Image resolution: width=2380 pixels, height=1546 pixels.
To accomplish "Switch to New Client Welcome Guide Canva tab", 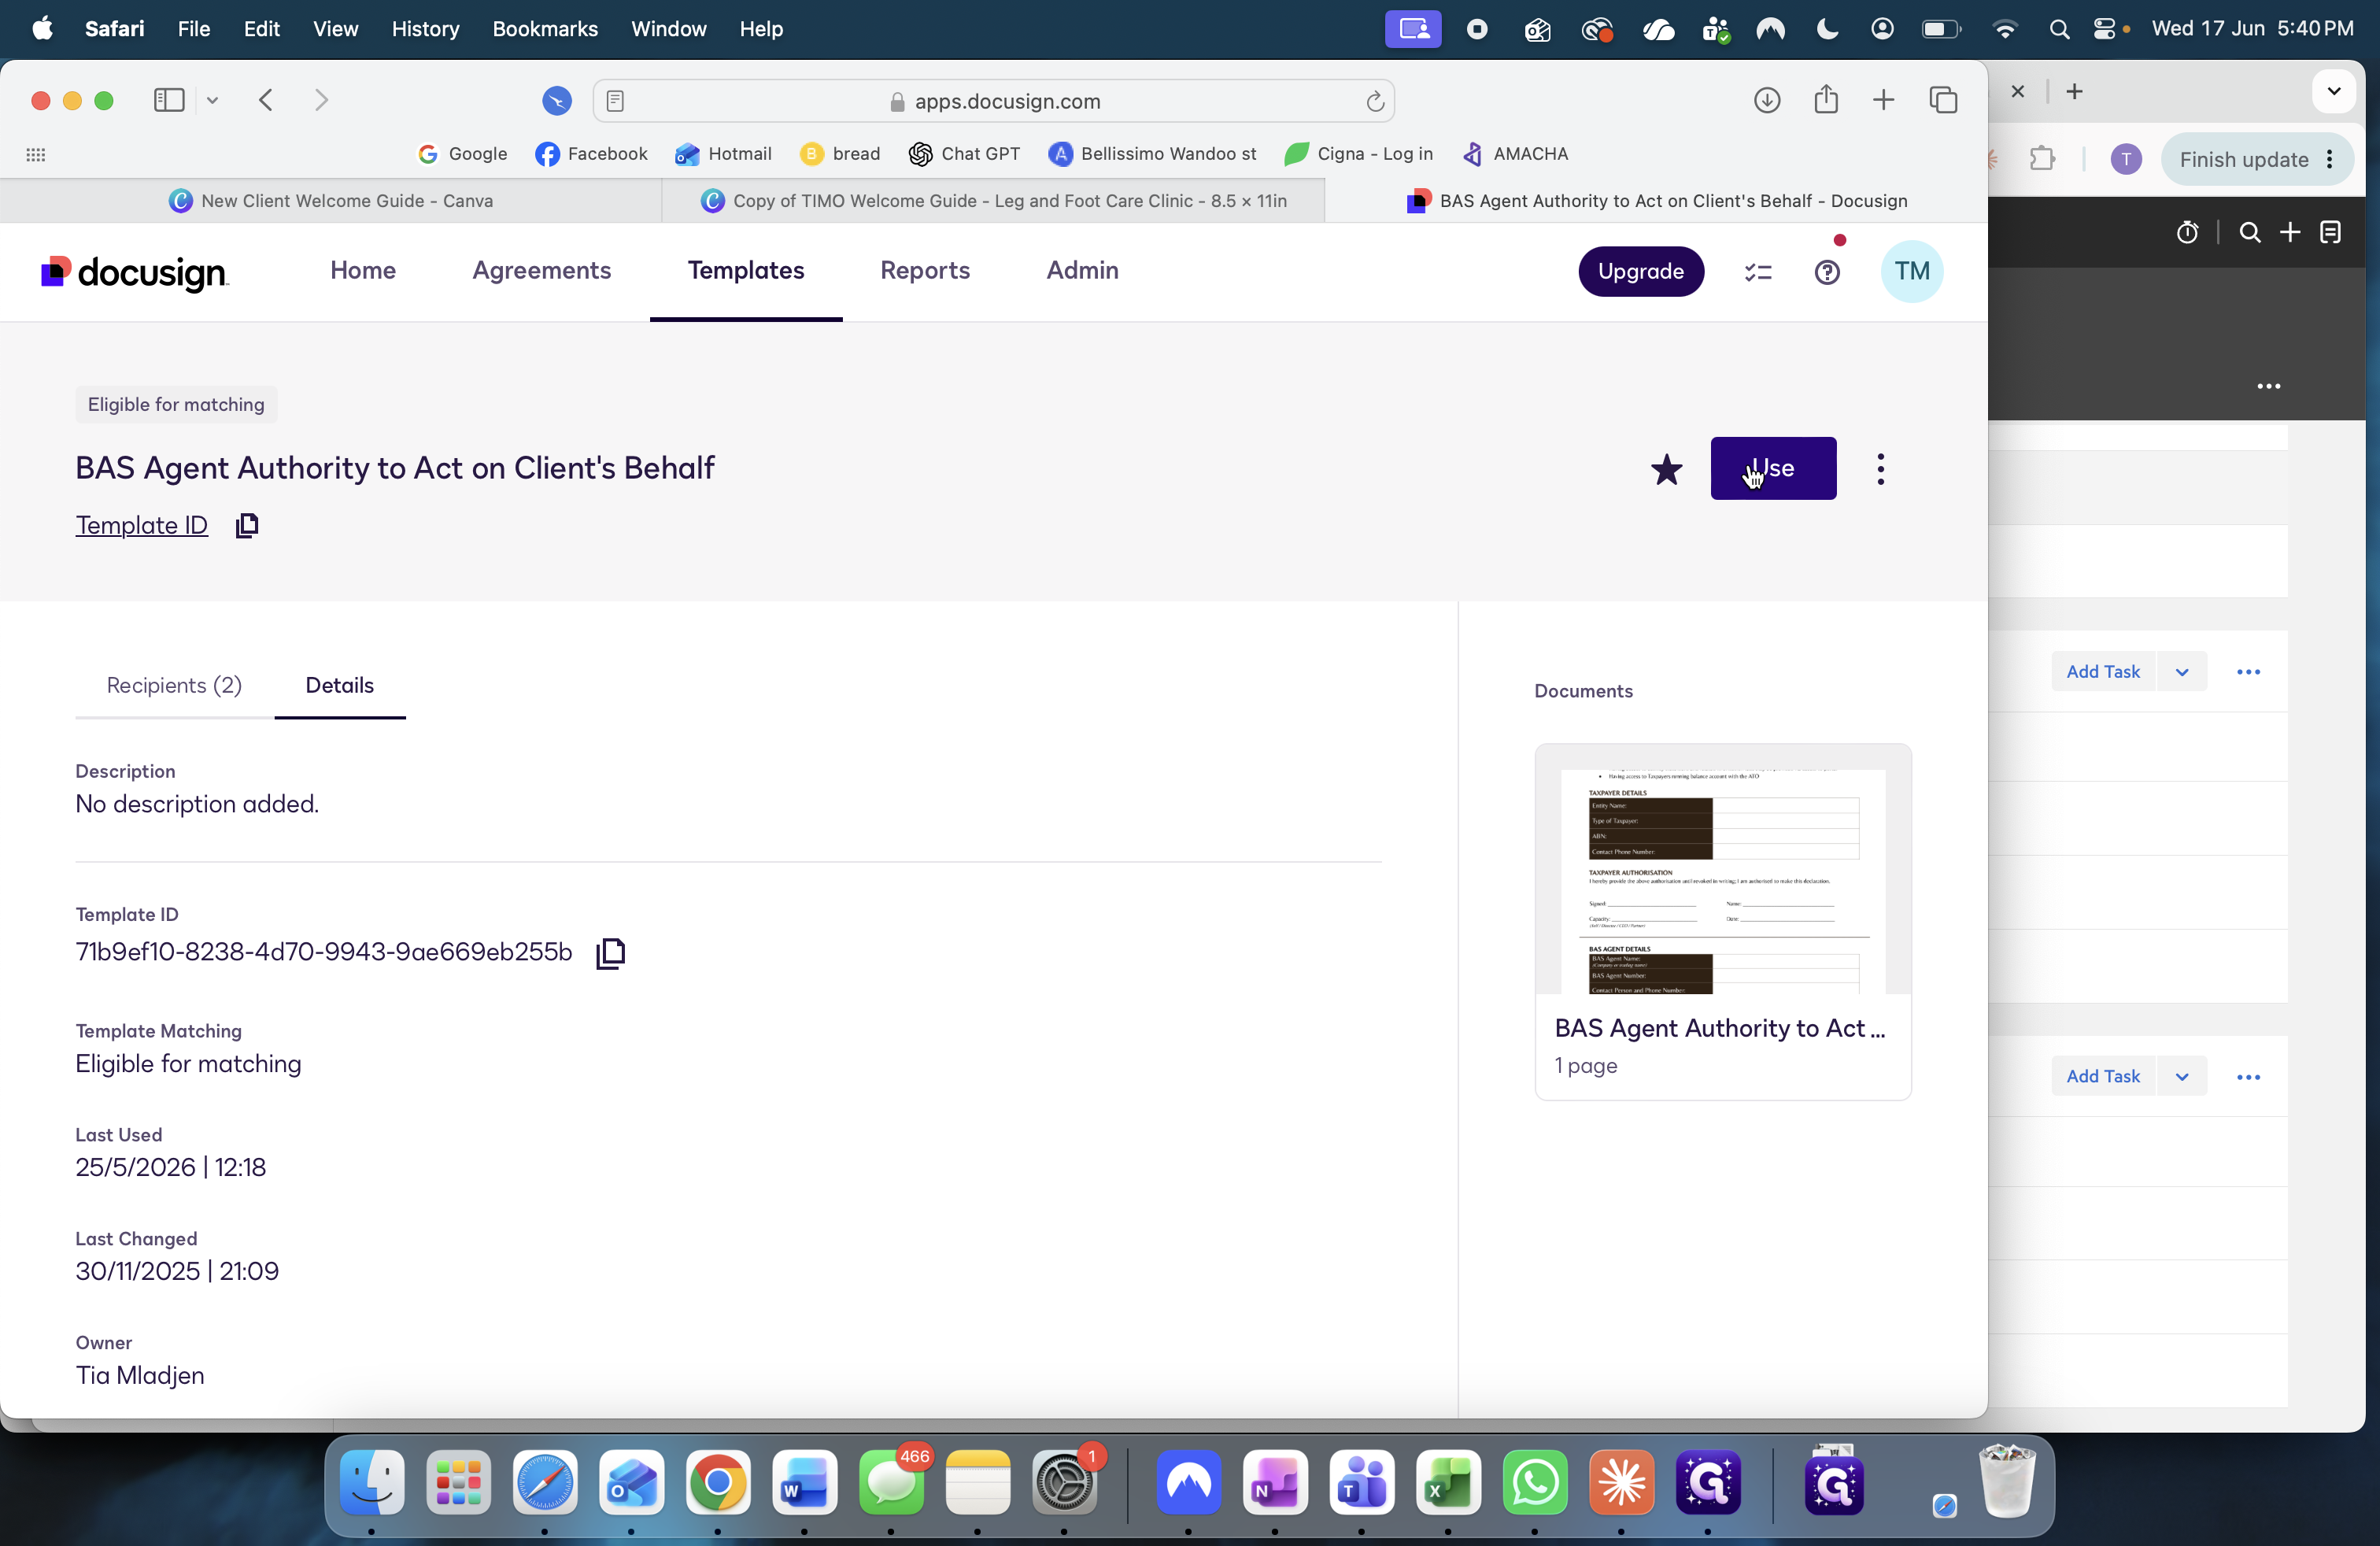I will pos(331,201).
